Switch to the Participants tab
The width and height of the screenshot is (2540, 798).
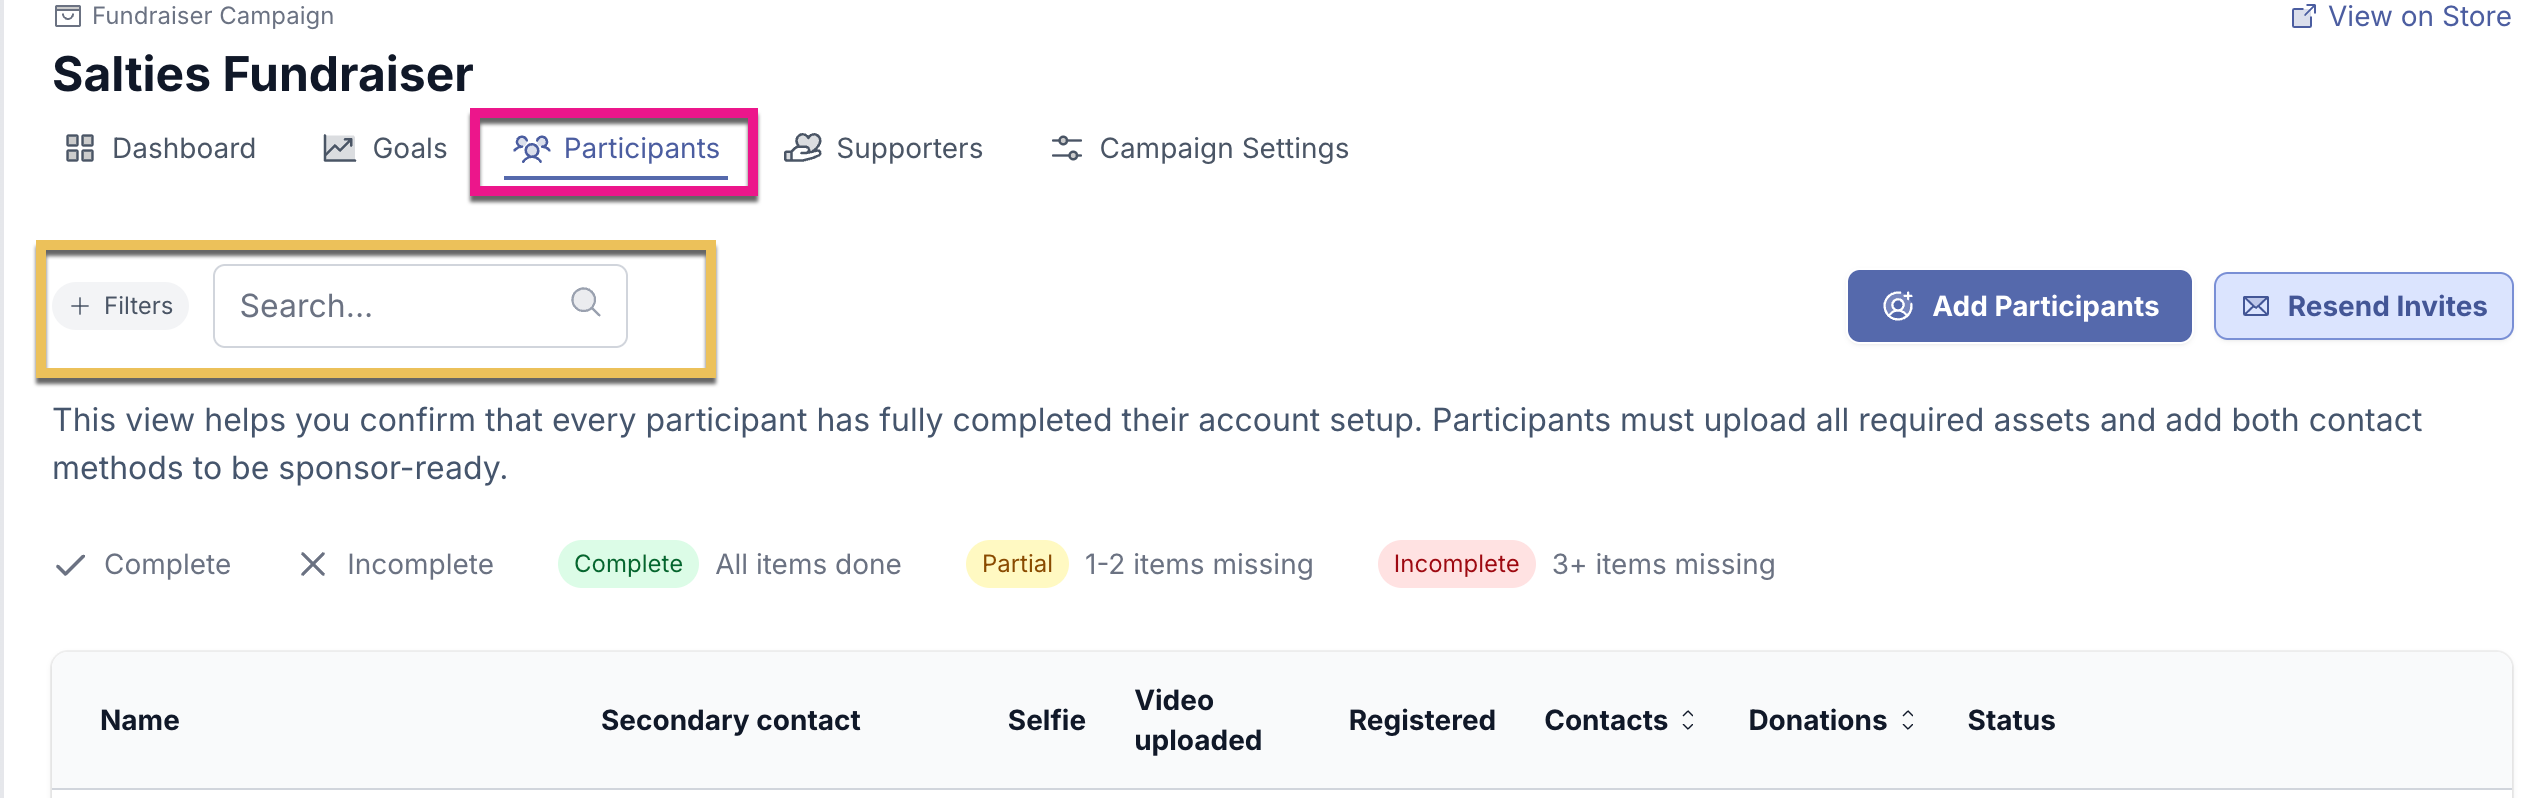point(617,149)
